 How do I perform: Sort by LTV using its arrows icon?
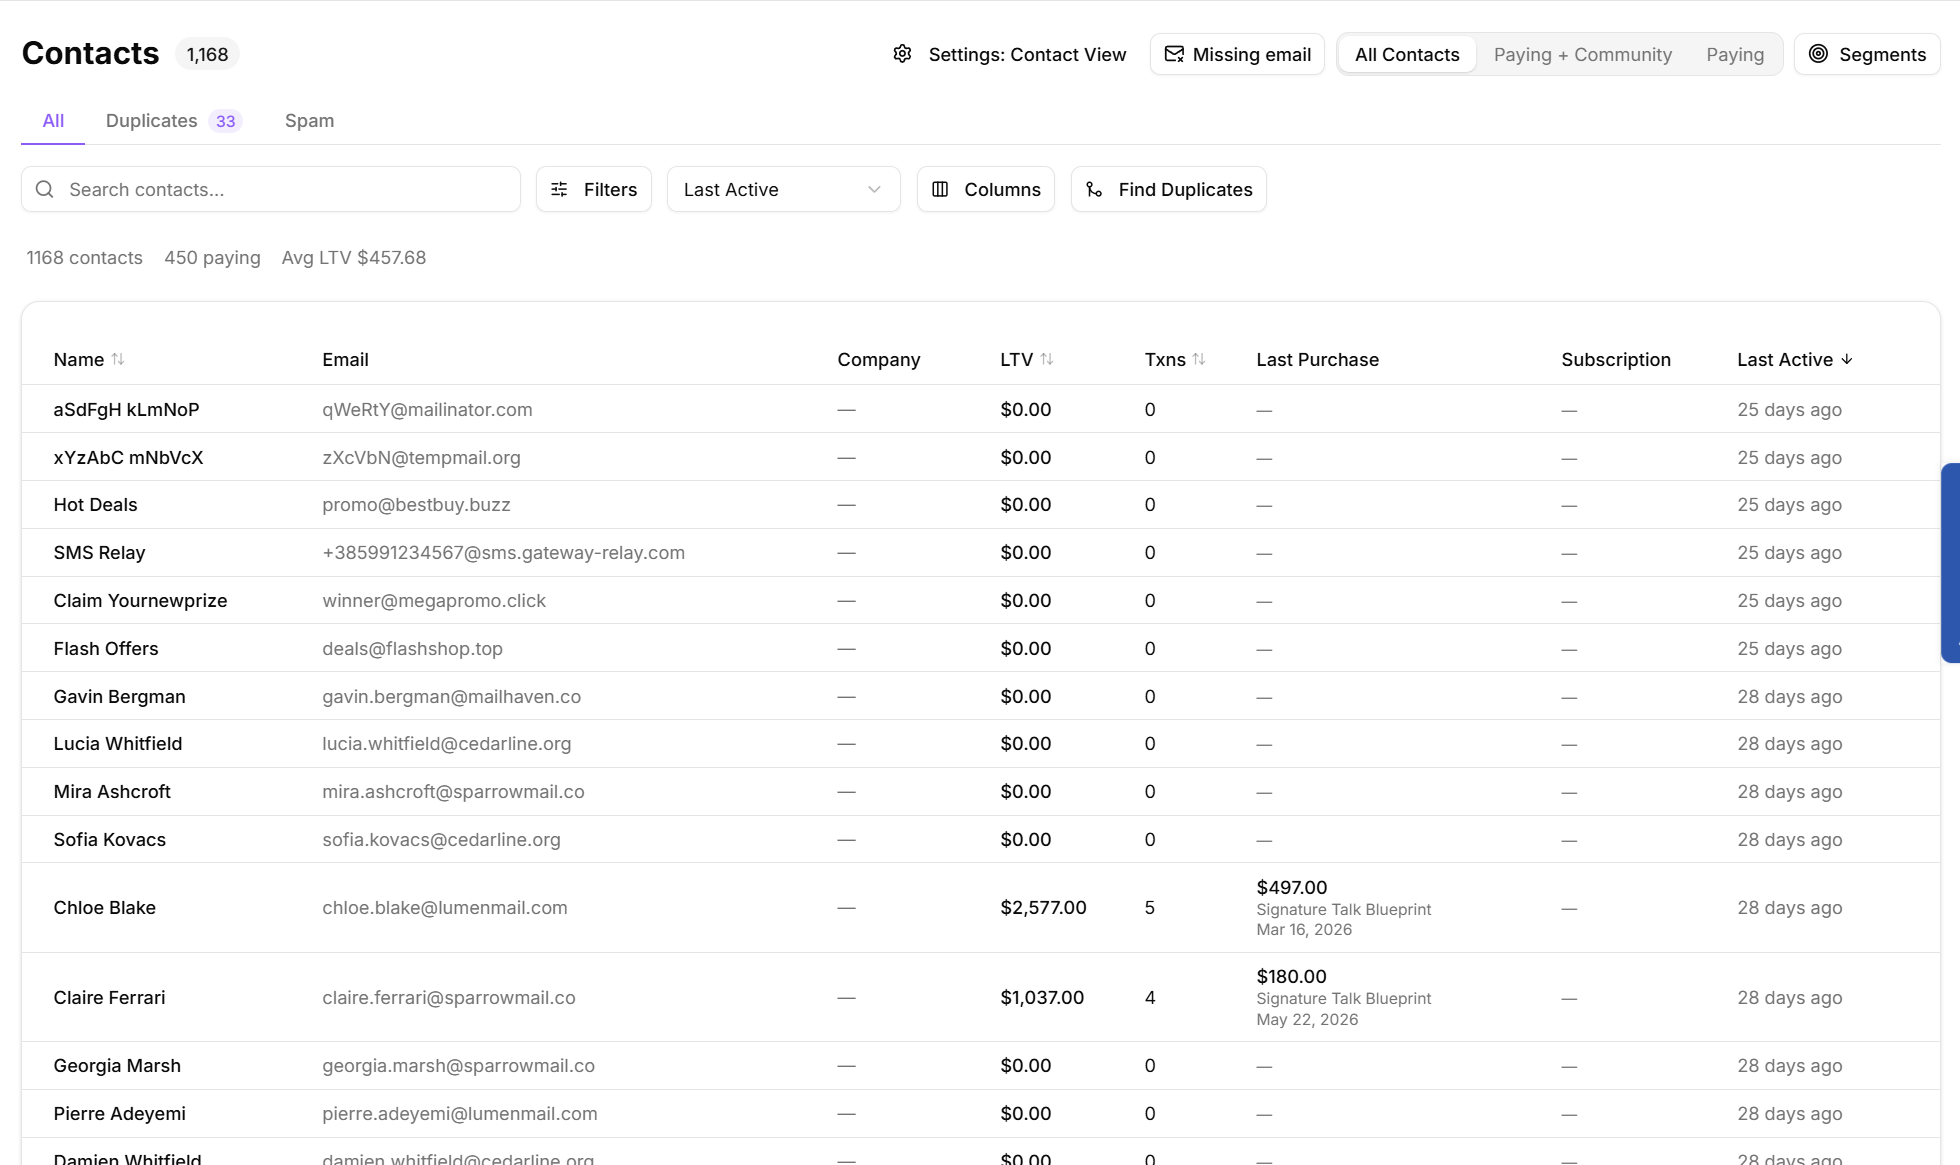(1047, 359)
